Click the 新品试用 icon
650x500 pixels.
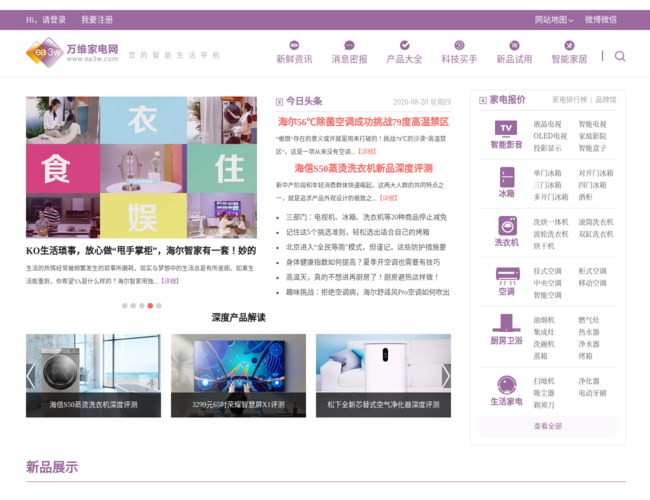[514, 45]
